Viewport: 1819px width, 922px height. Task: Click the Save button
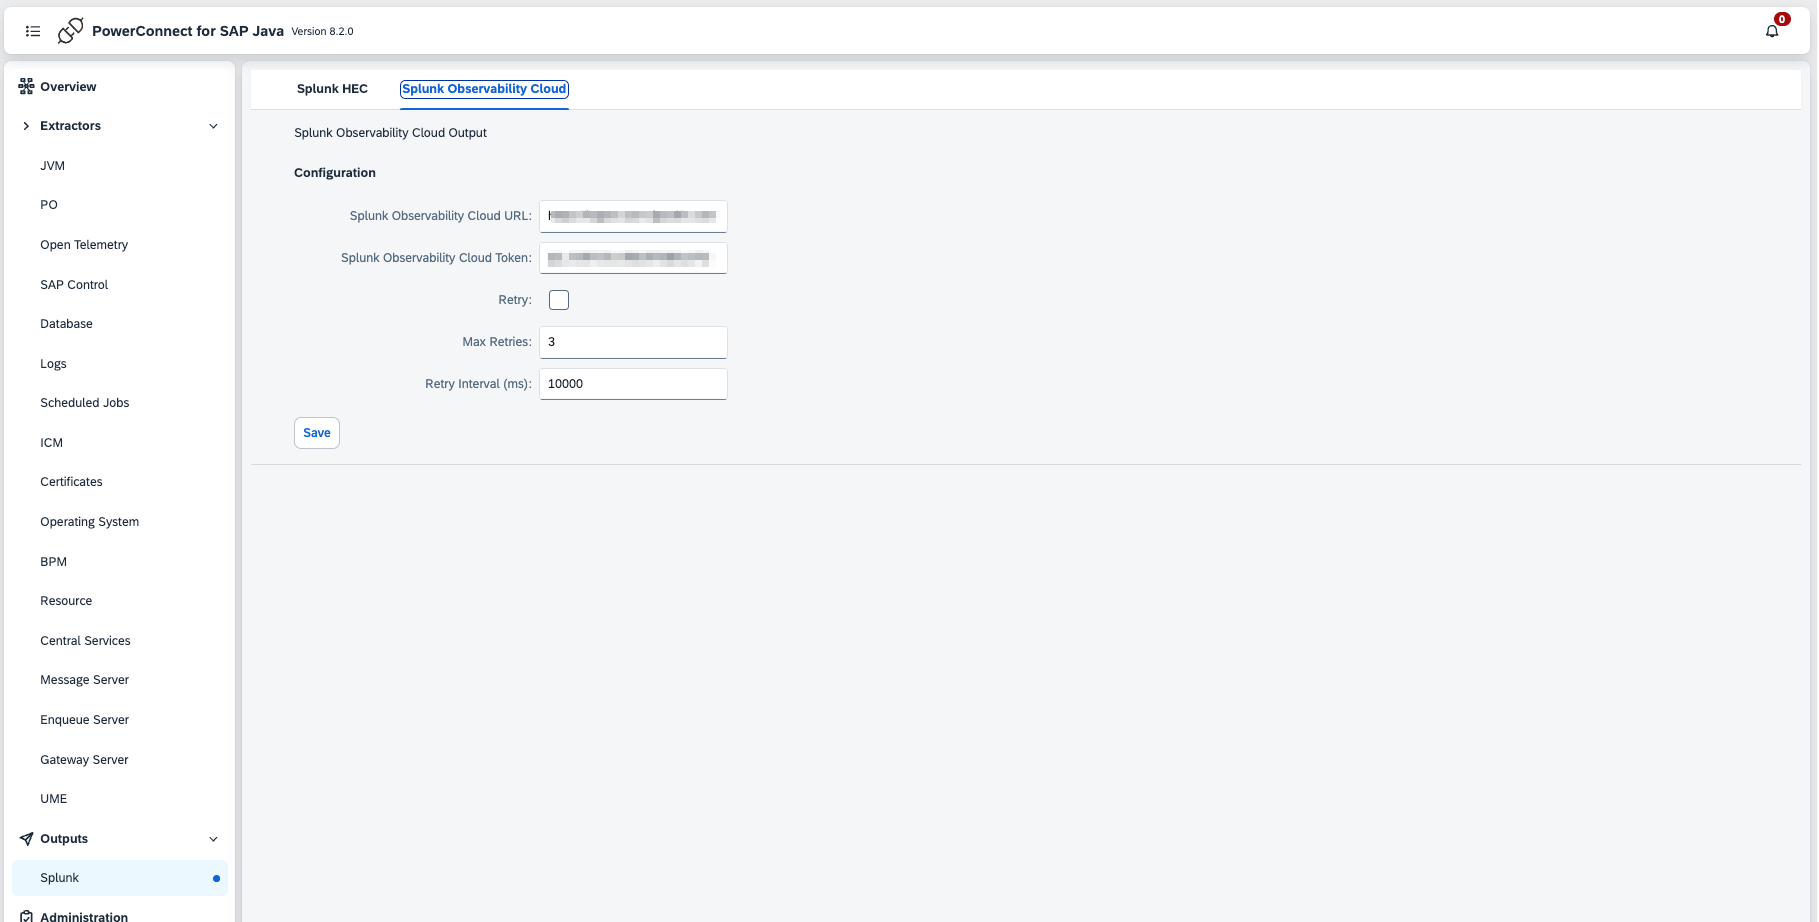[317, 433]
